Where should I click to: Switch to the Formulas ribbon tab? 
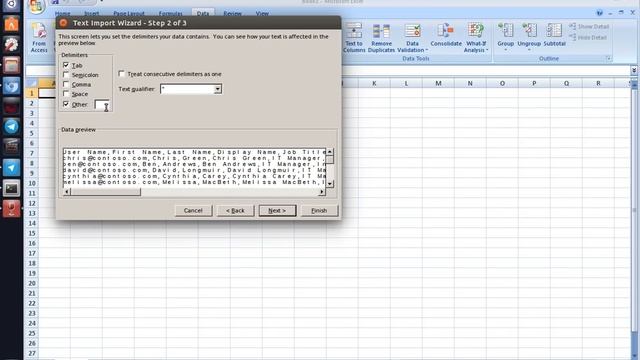[170, 13]
